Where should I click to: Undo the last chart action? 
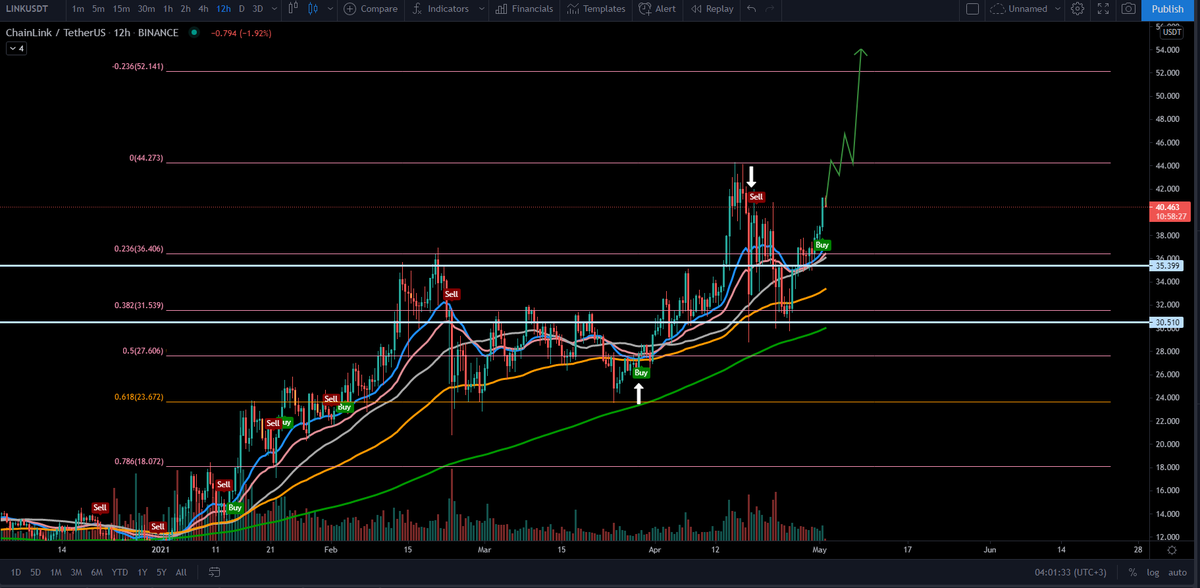(750, 9)
